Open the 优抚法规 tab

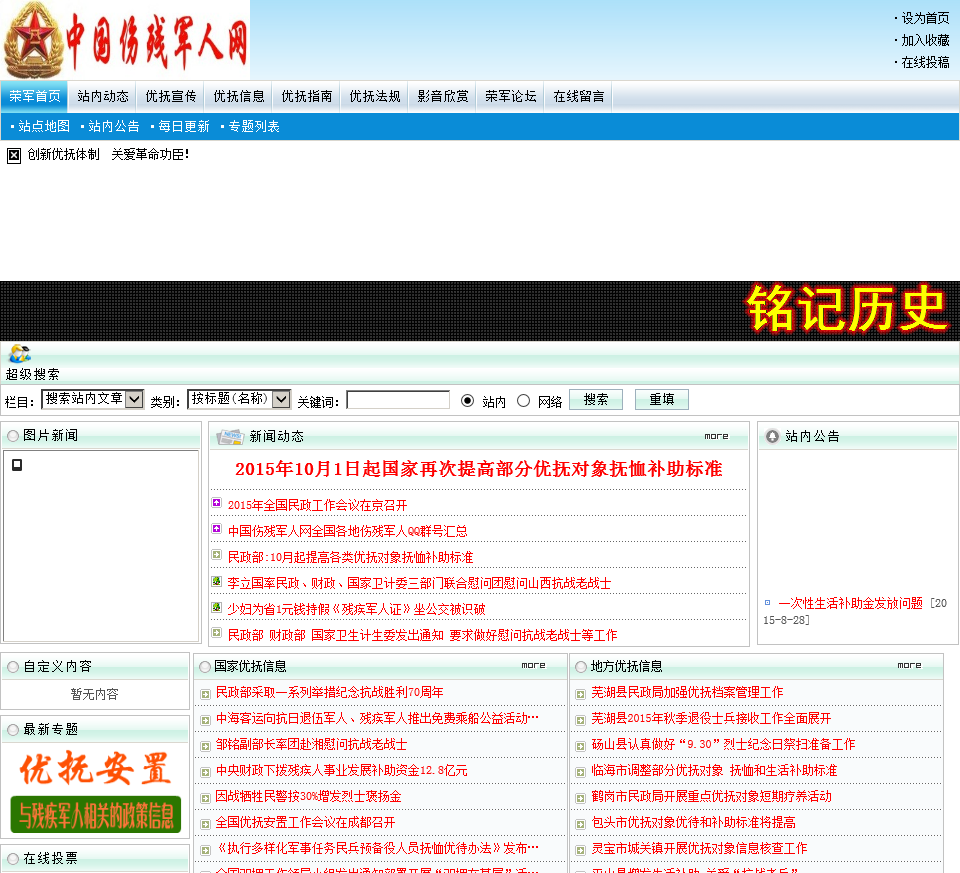click(x=375, y=96)
